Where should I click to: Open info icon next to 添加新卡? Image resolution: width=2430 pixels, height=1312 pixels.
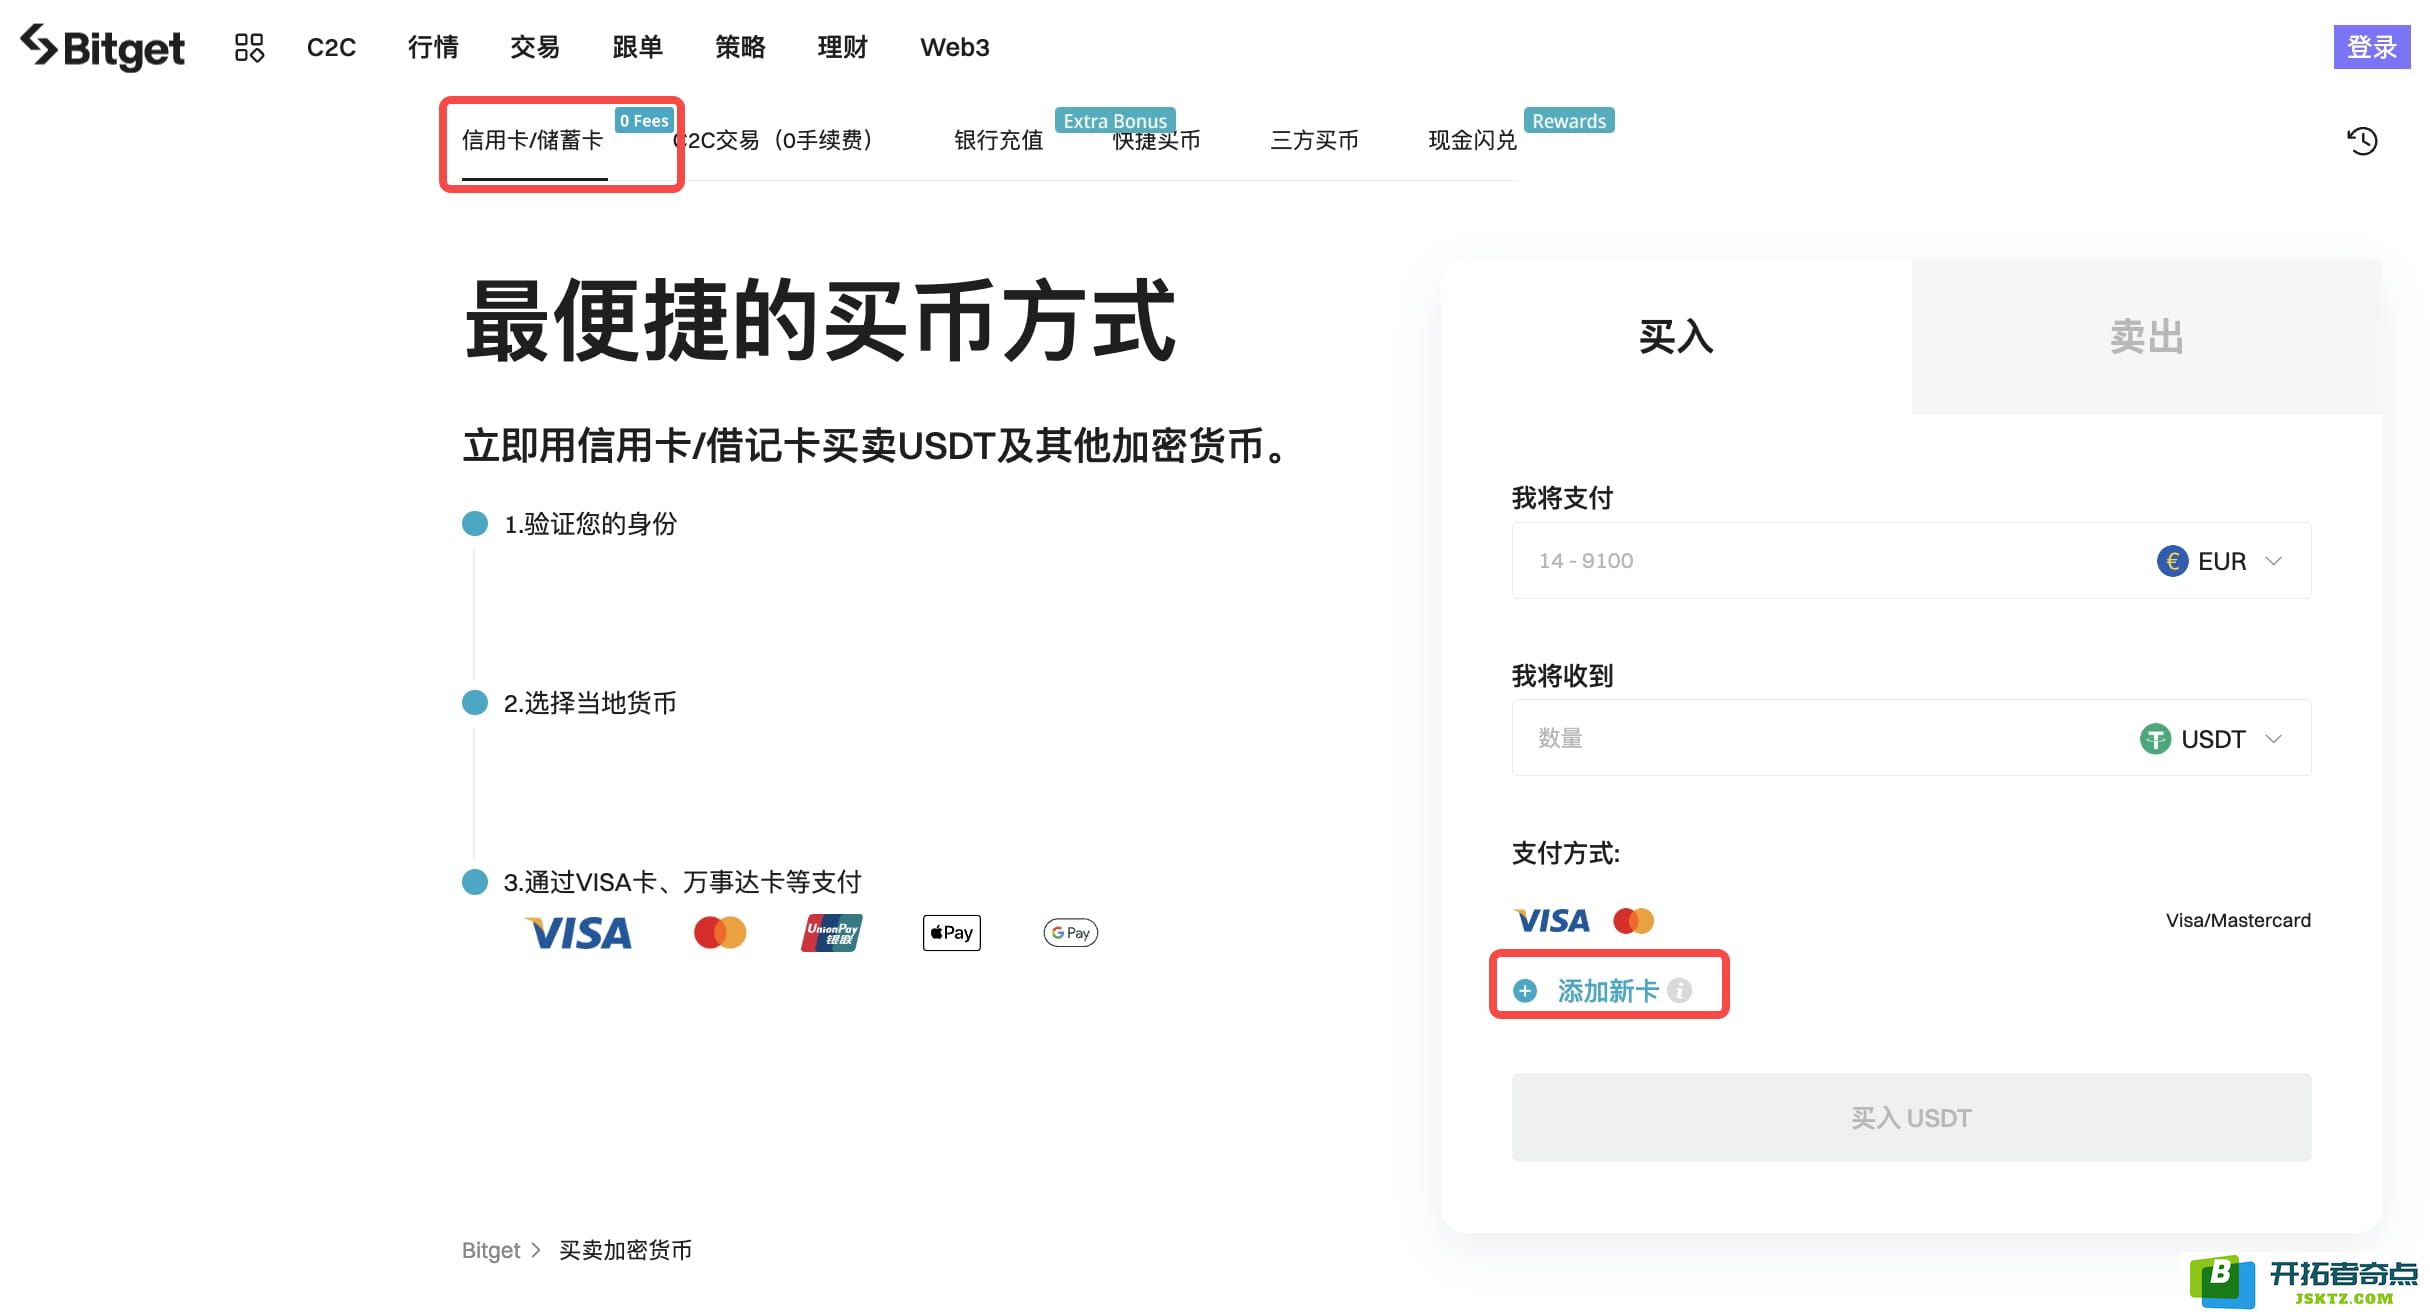[1680, 990]
